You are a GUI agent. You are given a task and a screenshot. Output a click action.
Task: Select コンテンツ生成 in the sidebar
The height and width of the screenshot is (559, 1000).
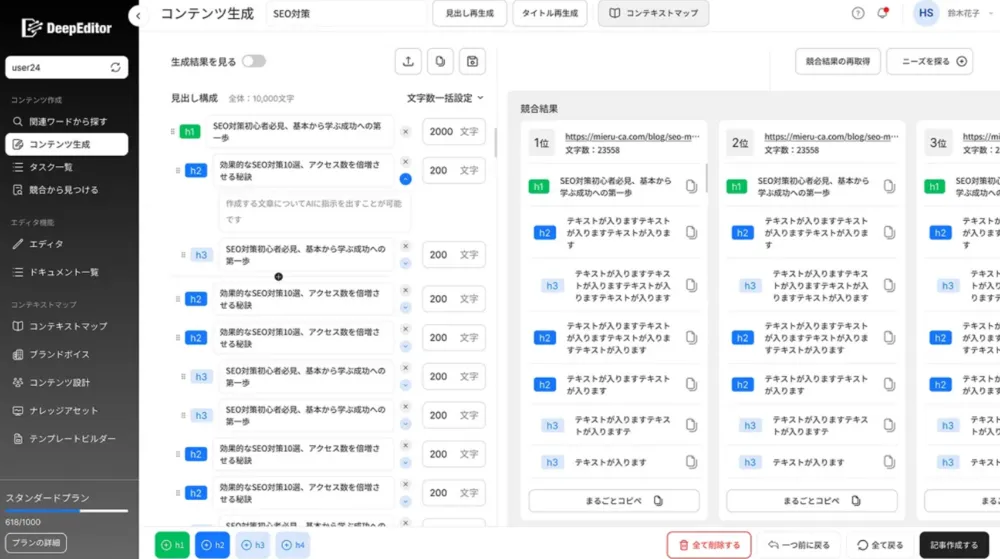point(66,144)
